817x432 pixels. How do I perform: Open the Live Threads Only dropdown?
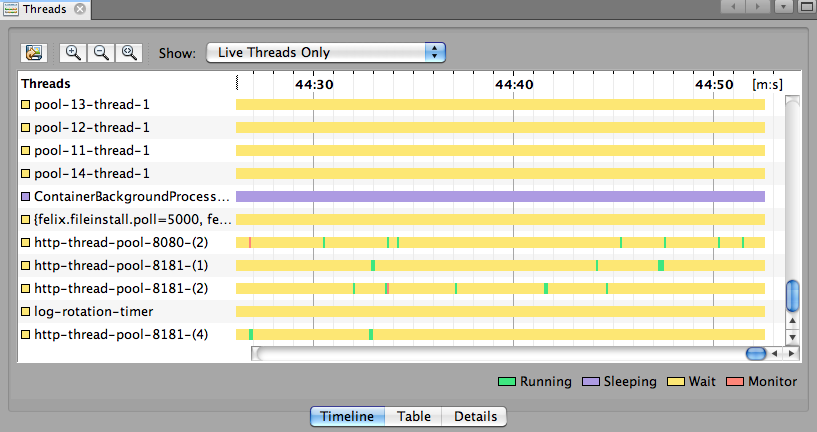[x=325, y=53]
